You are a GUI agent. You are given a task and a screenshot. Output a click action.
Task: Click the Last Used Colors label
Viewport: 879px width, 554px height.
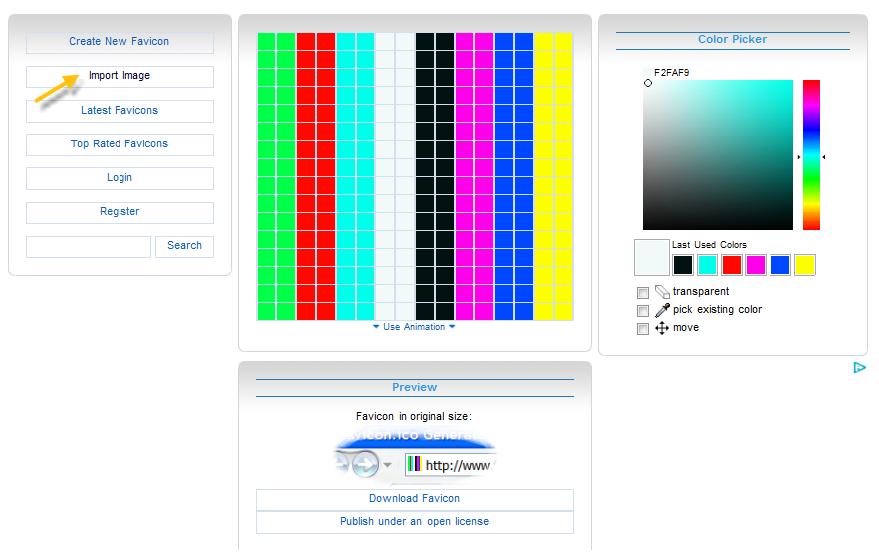coord(709,245)
